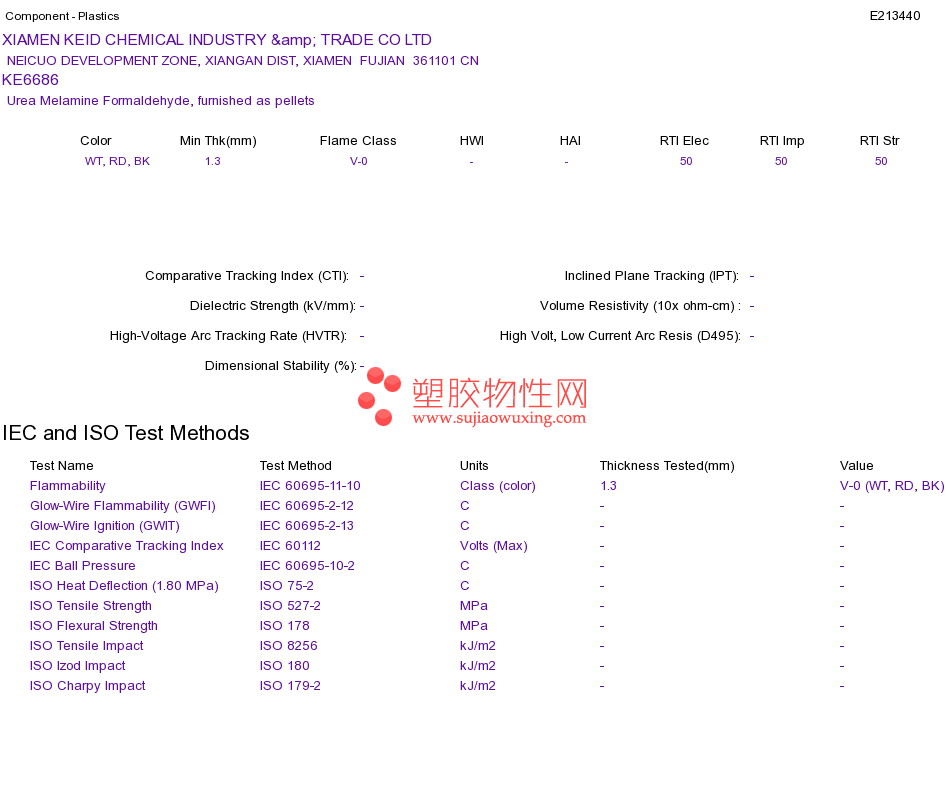Click ISO Tensile Strength test name
Screen dimensions: 950x800
point(91,606)
